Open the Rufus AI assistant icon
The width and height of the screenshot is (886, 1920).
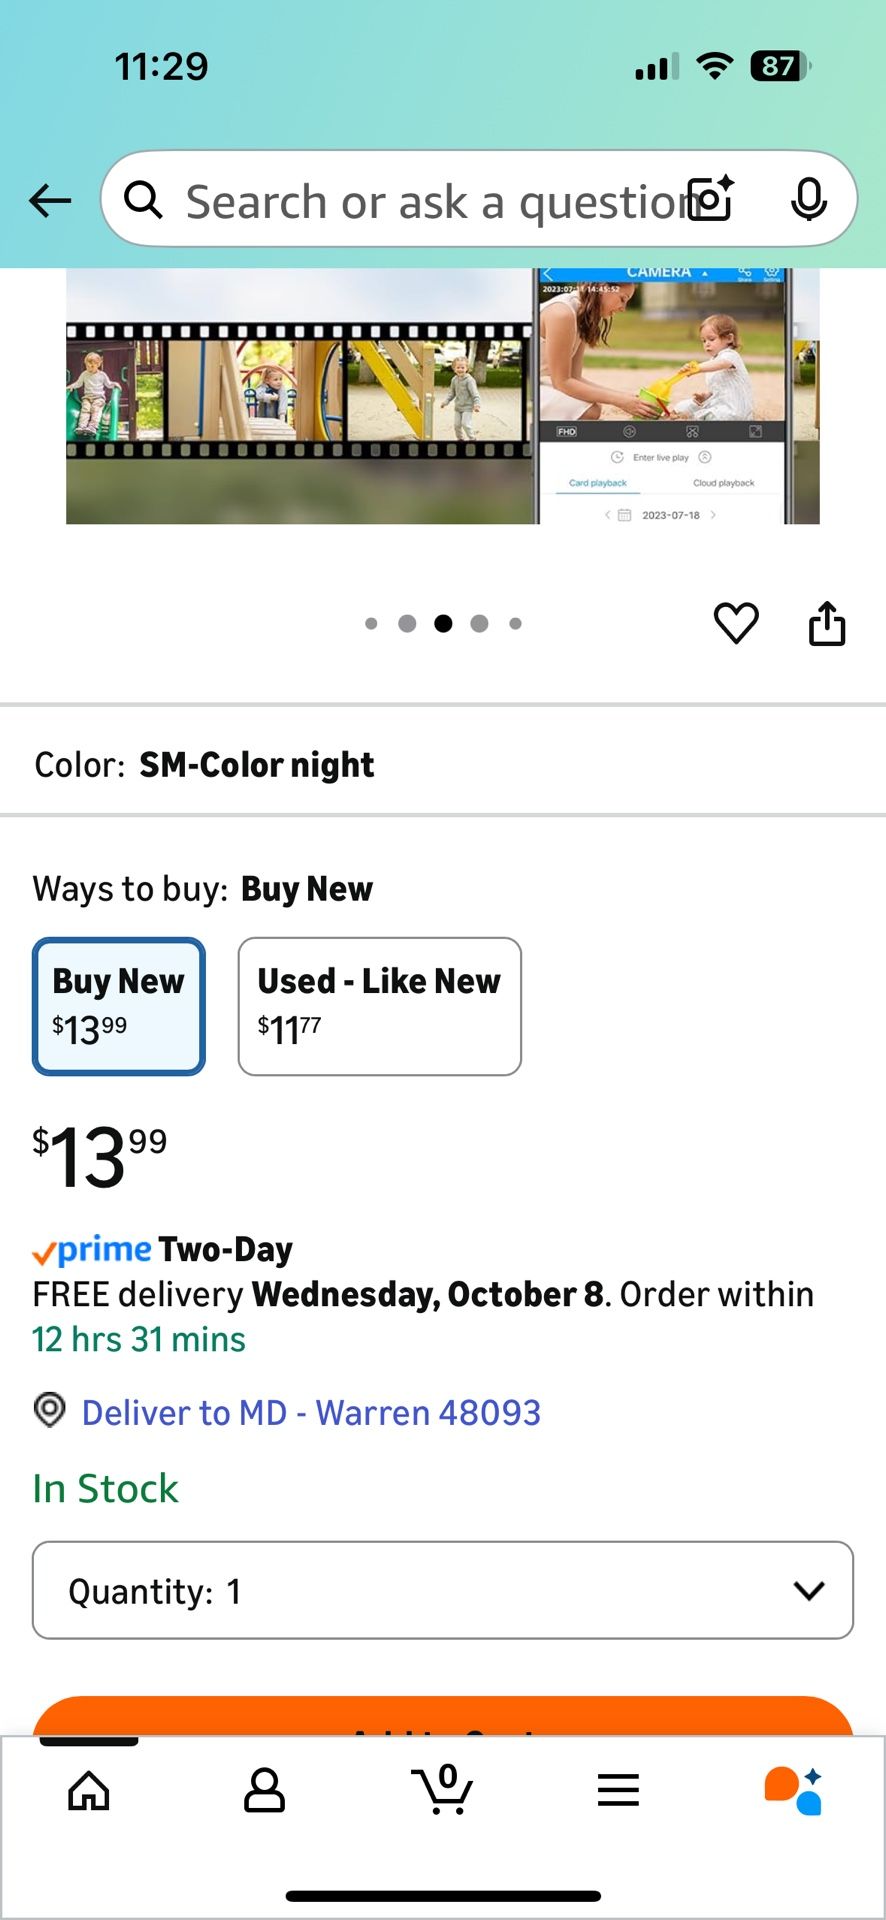click(793, 1790)
